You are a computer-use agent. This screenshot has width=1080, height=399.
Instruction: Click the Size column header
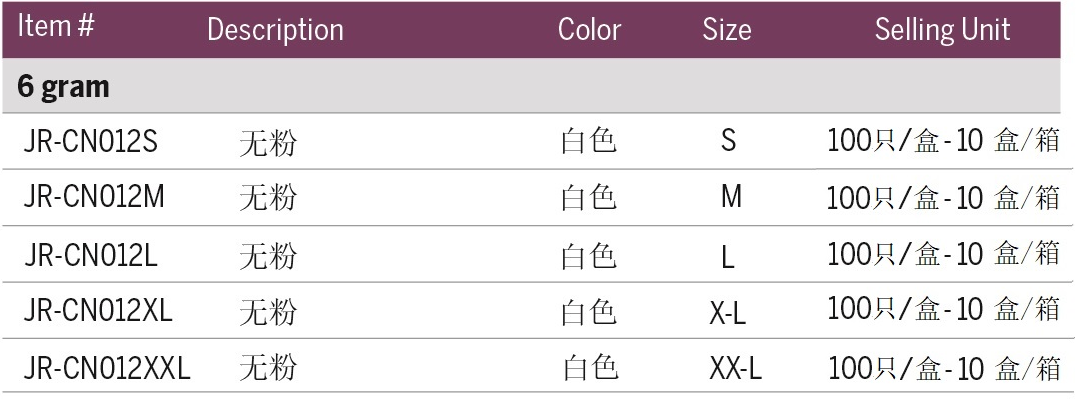[727, 30]
